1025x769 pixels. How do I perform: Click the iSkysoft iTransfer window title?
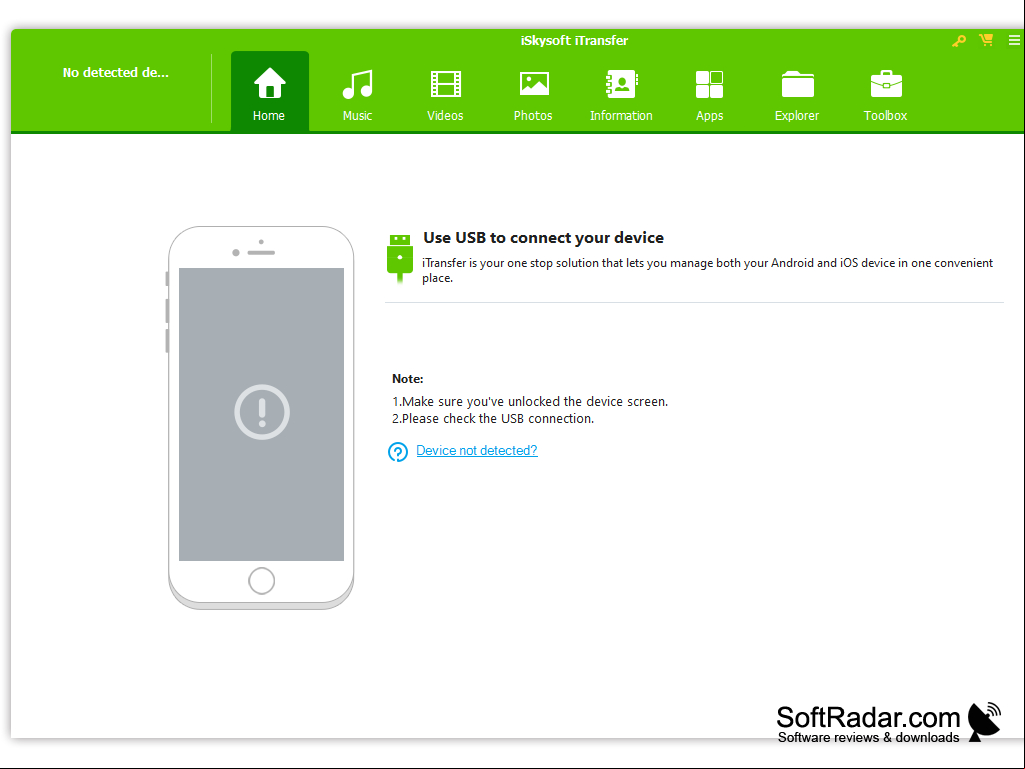click(x=574, y=41)
